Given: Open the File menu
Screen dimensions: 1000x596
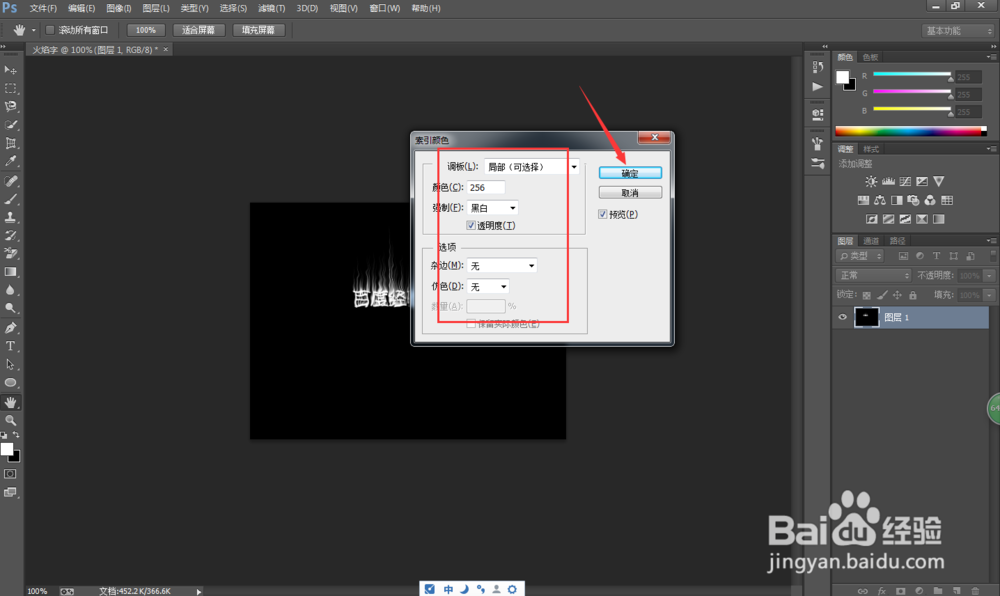Looking at the screenshot, I should pyautogui.click(x=43, y=8).
